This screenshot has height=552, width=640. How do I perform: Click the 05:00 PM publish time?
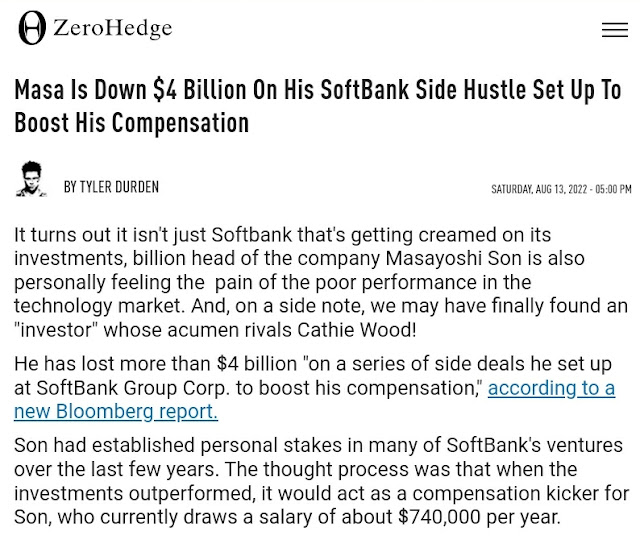613,189
